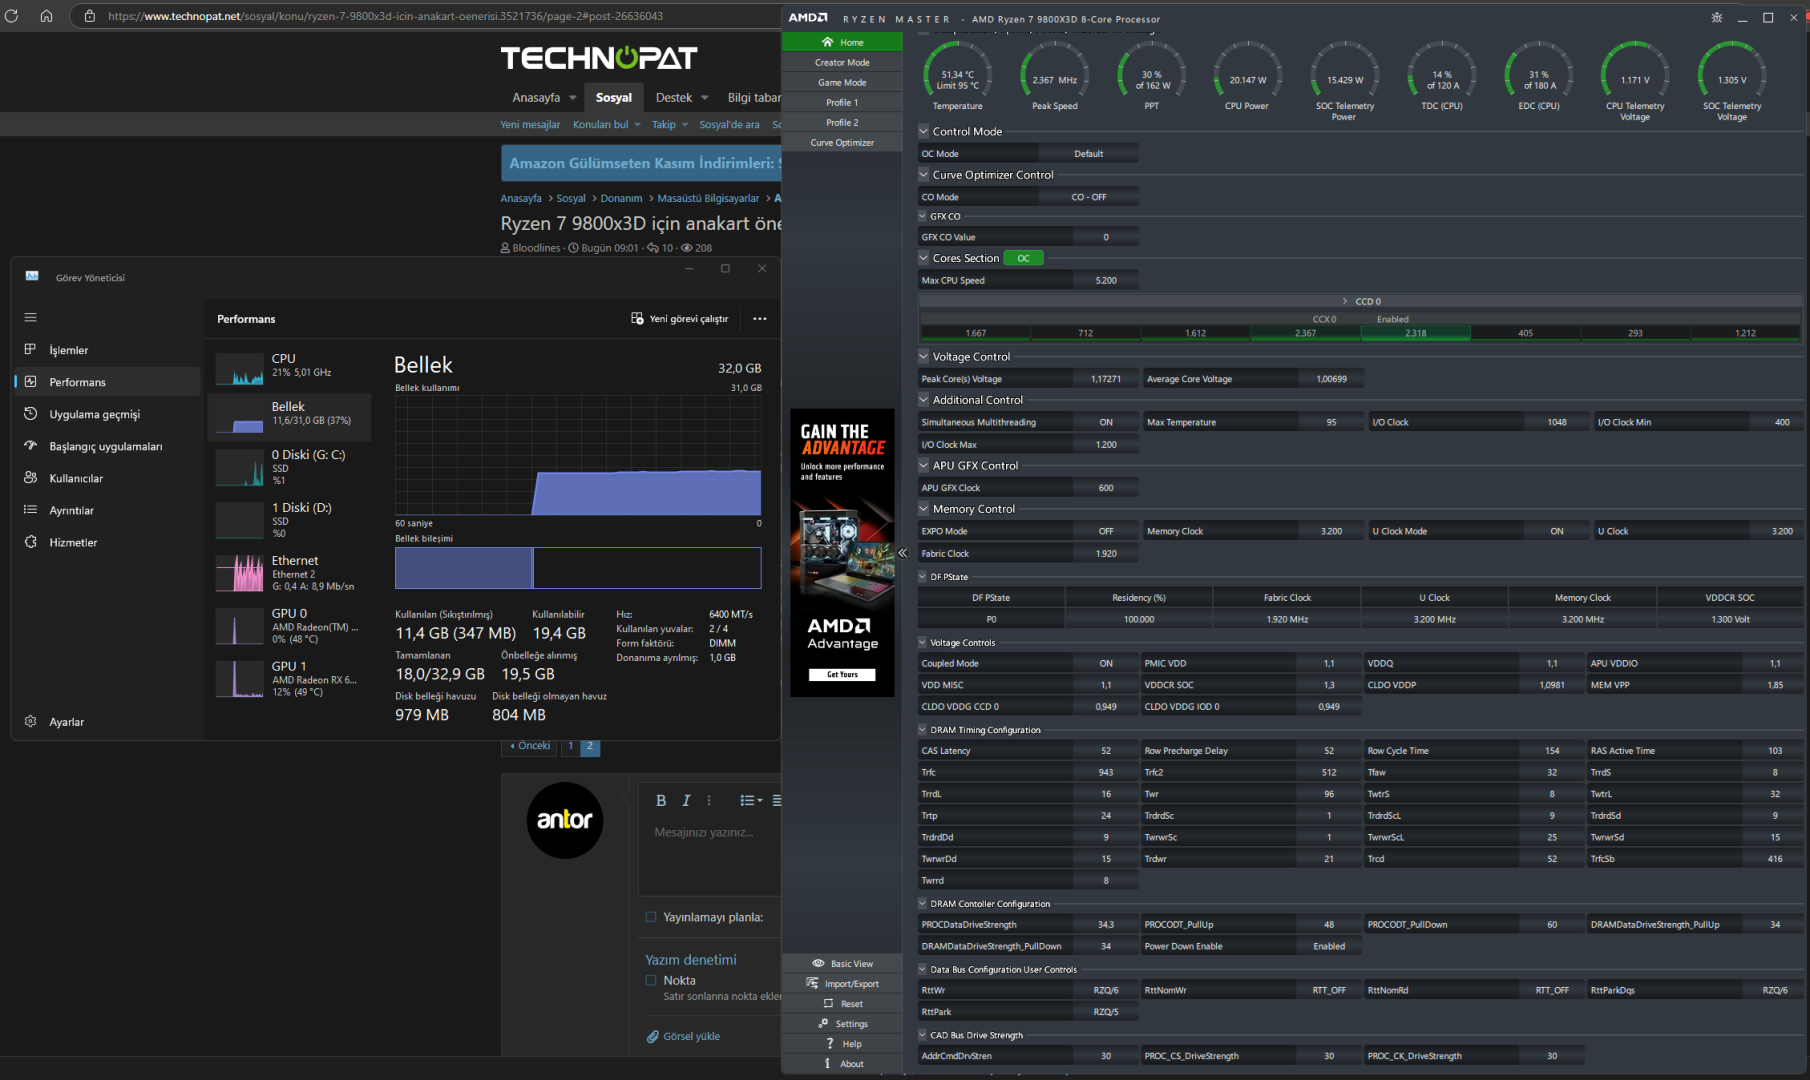Viewport: 1810px width, 1080px height.
Task: Open the Konuları bul dropdown
Action: click(607, 125)
